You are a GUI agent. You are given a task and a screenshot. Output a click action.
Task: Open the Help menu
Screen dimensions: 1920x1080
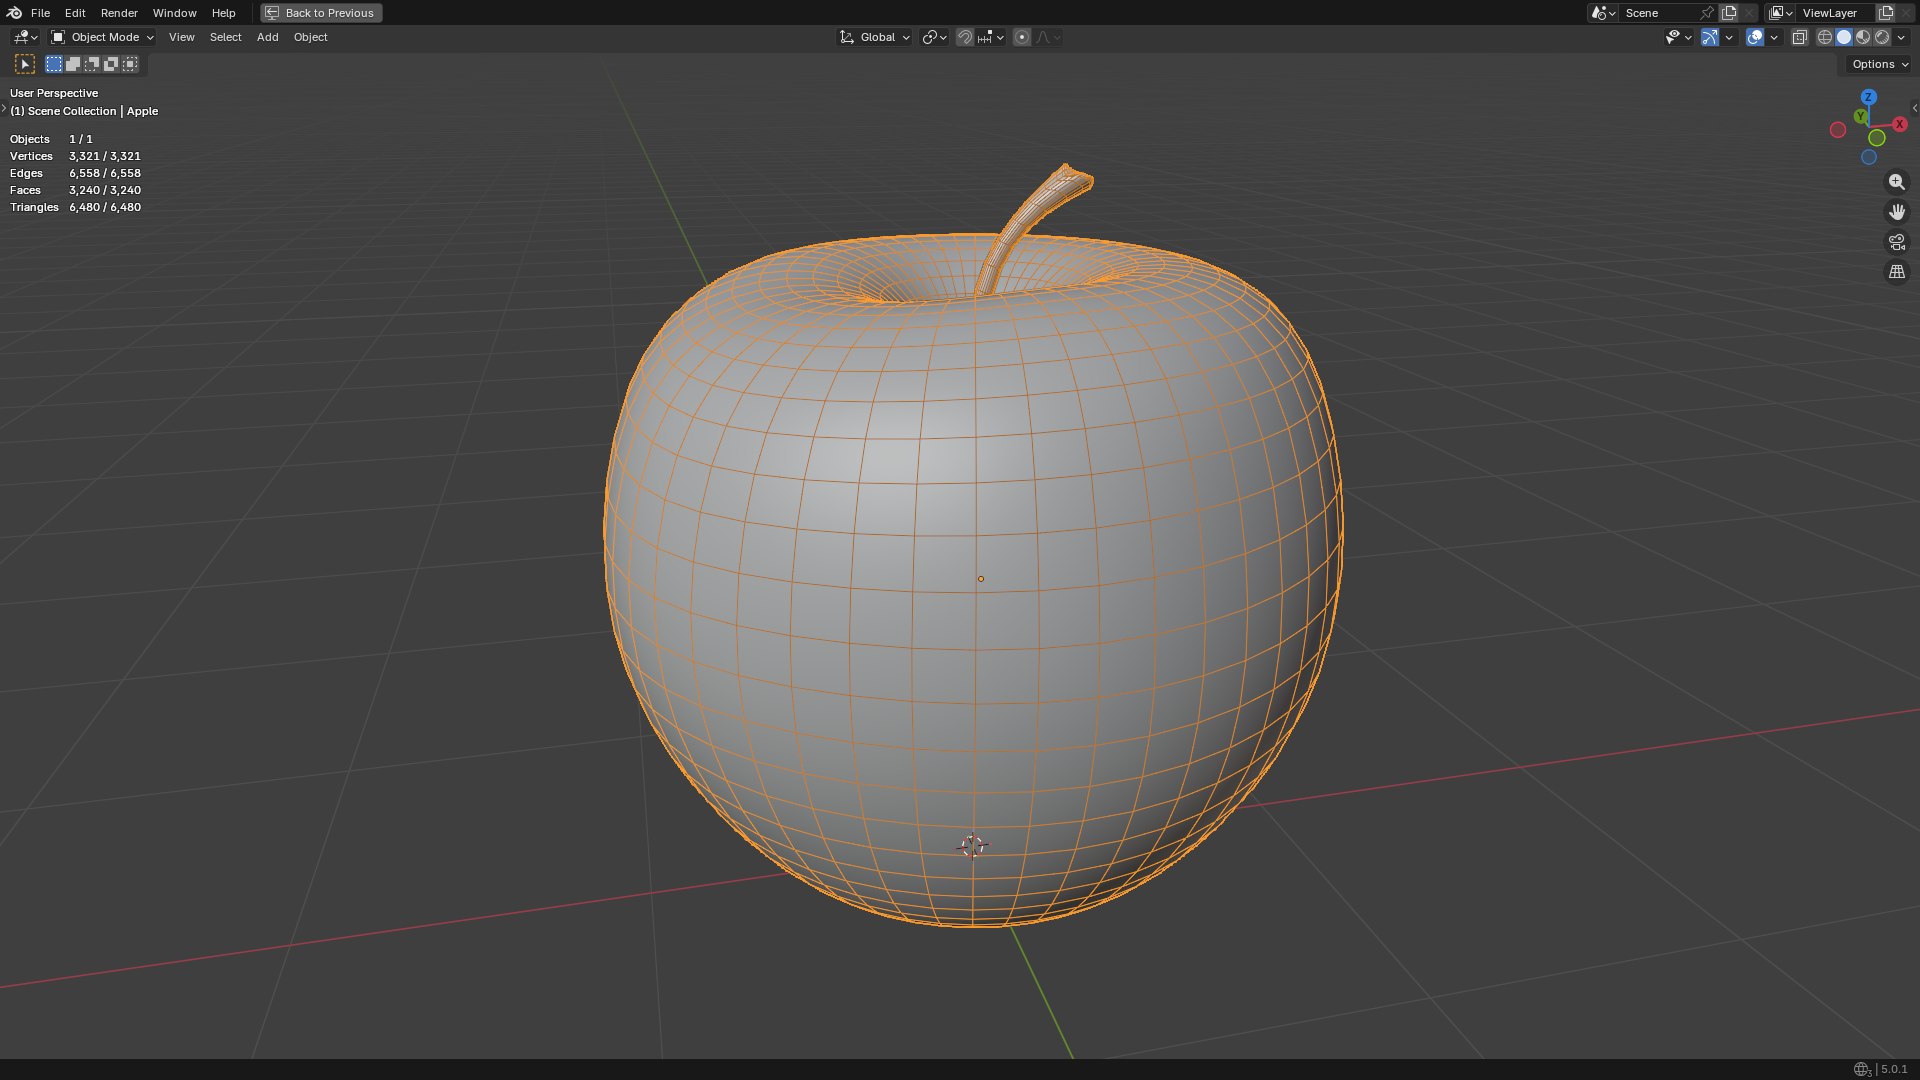223,13
